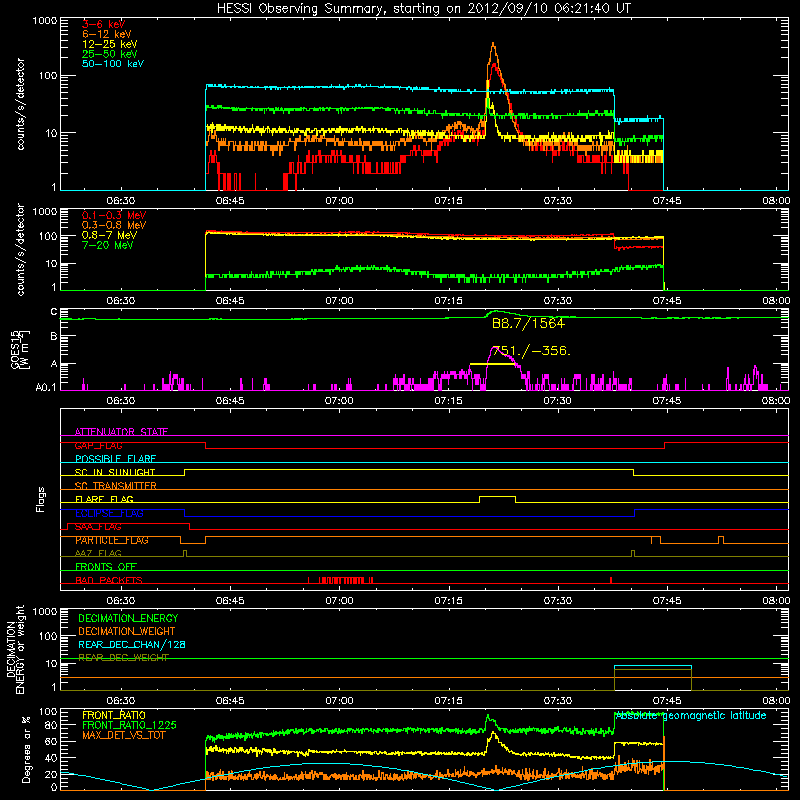Select the FRONTS_OFF flag label

(106, 567)
